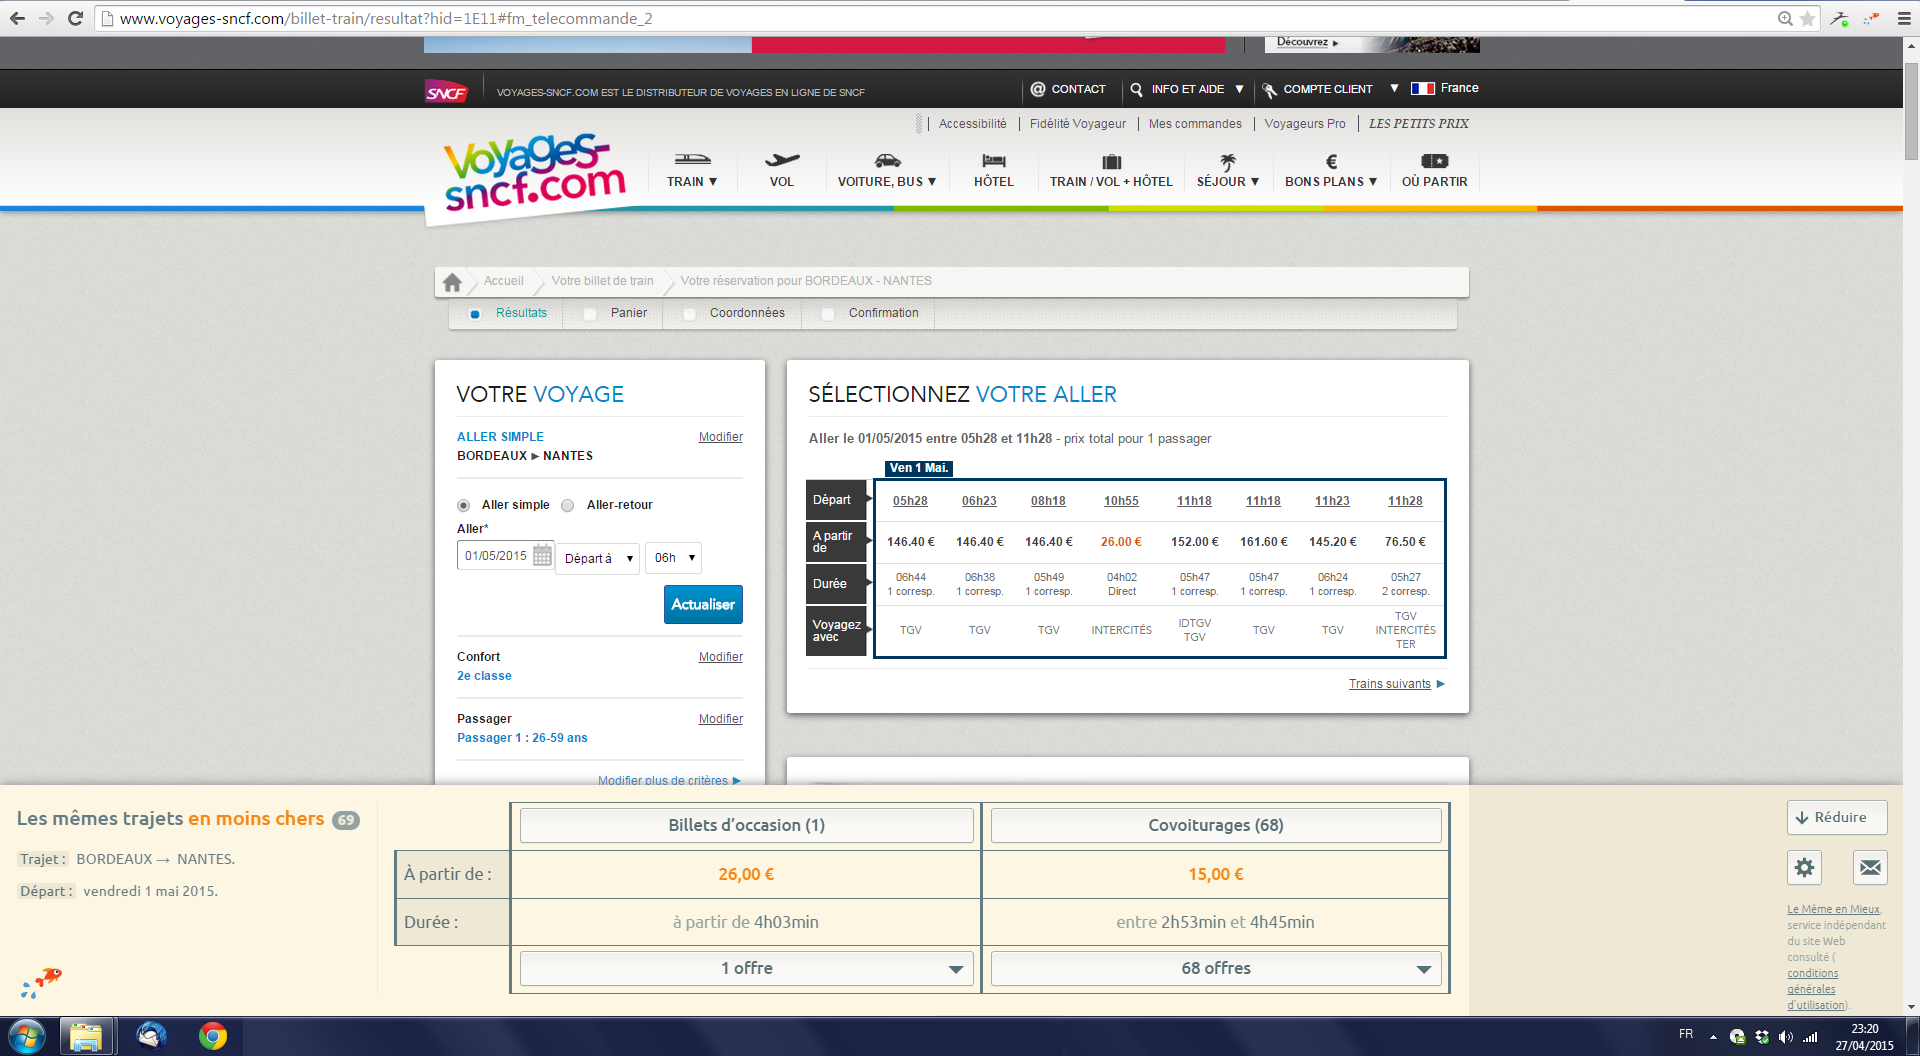Viewport: 1920px width, 1056px height.
Task: Open the Départ à dropdown
Action: point(597,558)
